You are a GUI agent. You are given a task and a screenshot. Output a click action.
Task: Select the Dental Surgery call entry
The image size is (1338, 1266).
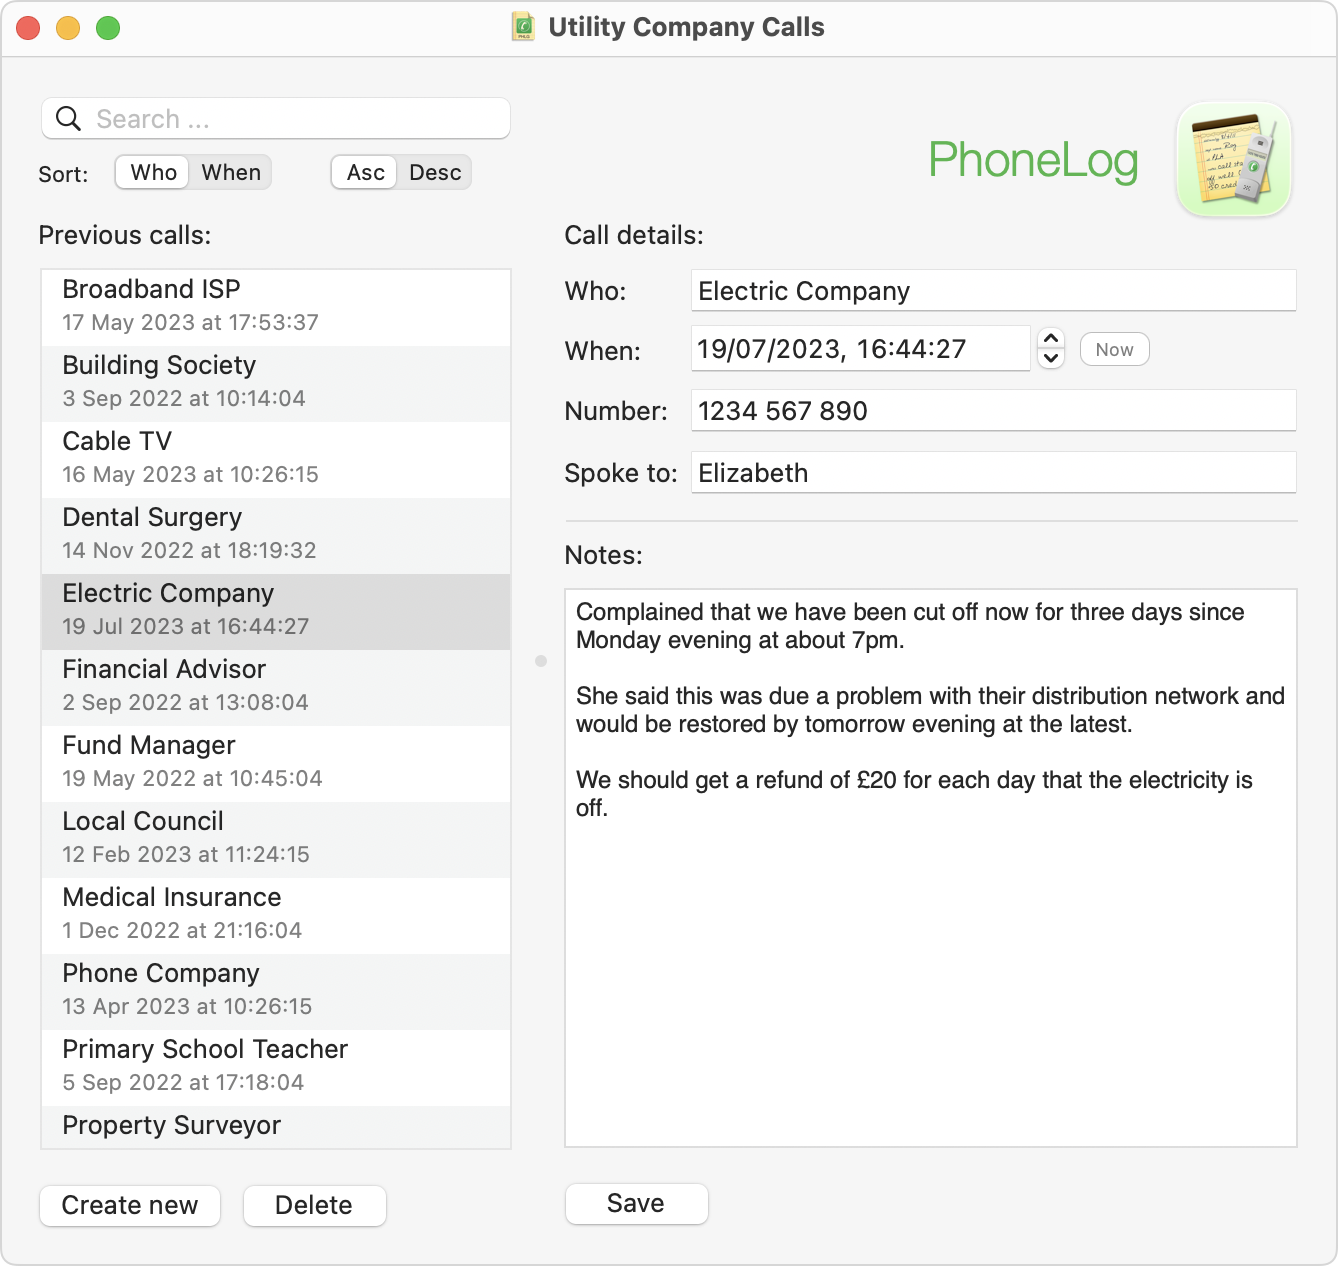pos(275,533)
